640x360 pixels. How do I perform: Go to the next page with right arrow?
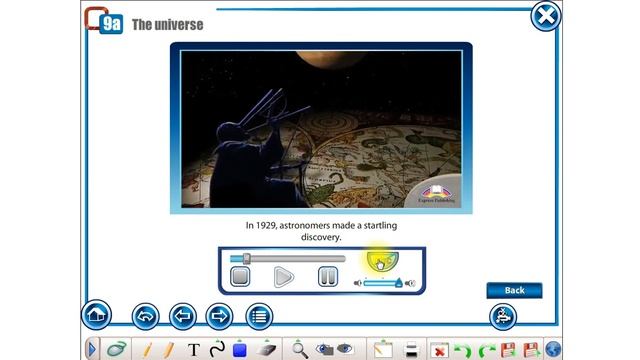[219, 316]
